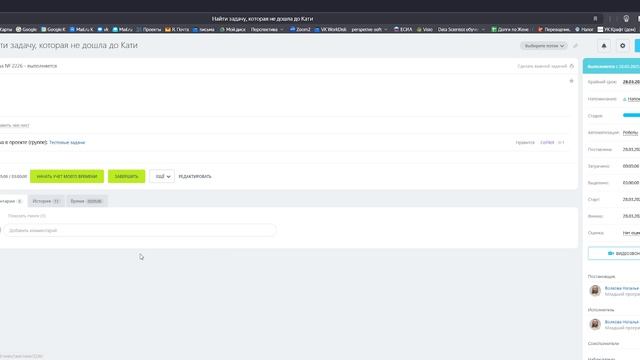Open the Долги по Жене bookmark
This screenshot has width=640, height=360.
(510, 29)
